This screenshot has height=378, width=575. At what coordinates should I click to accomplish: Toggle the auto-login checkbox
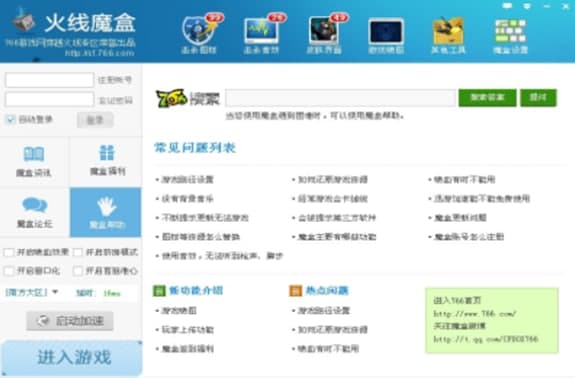10,120
